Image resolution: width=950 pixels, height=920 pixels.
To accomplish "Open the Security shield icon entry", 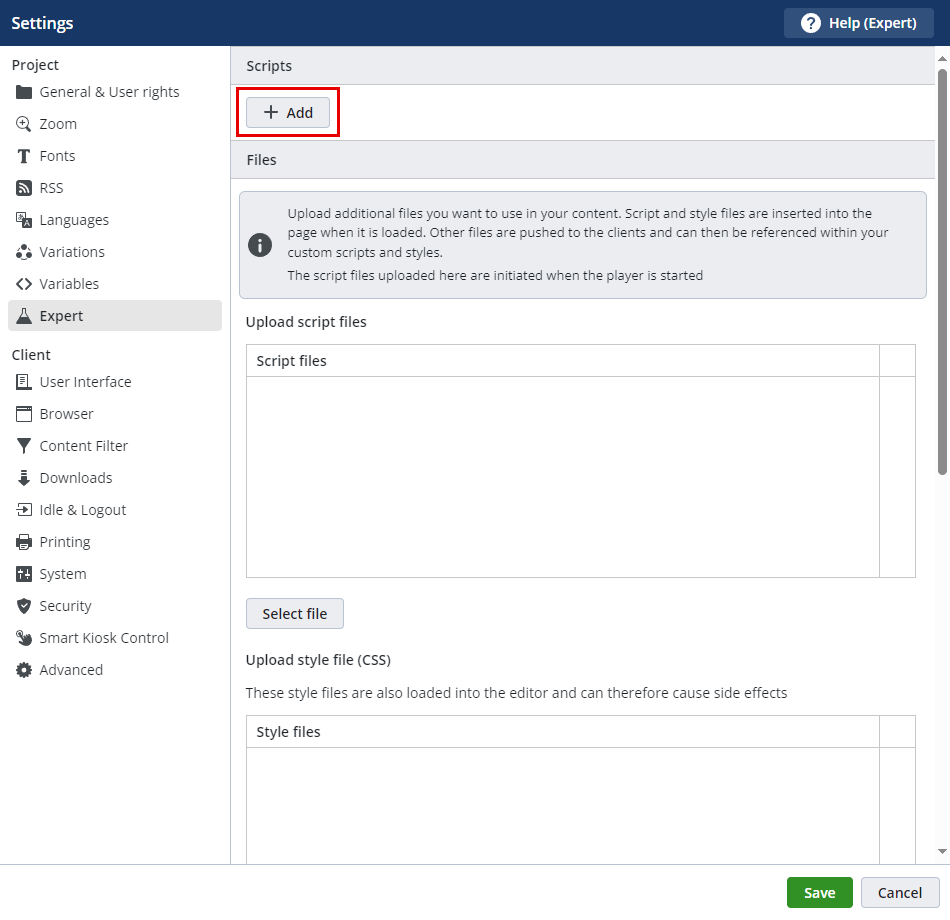I will click(x=24, y=606).
